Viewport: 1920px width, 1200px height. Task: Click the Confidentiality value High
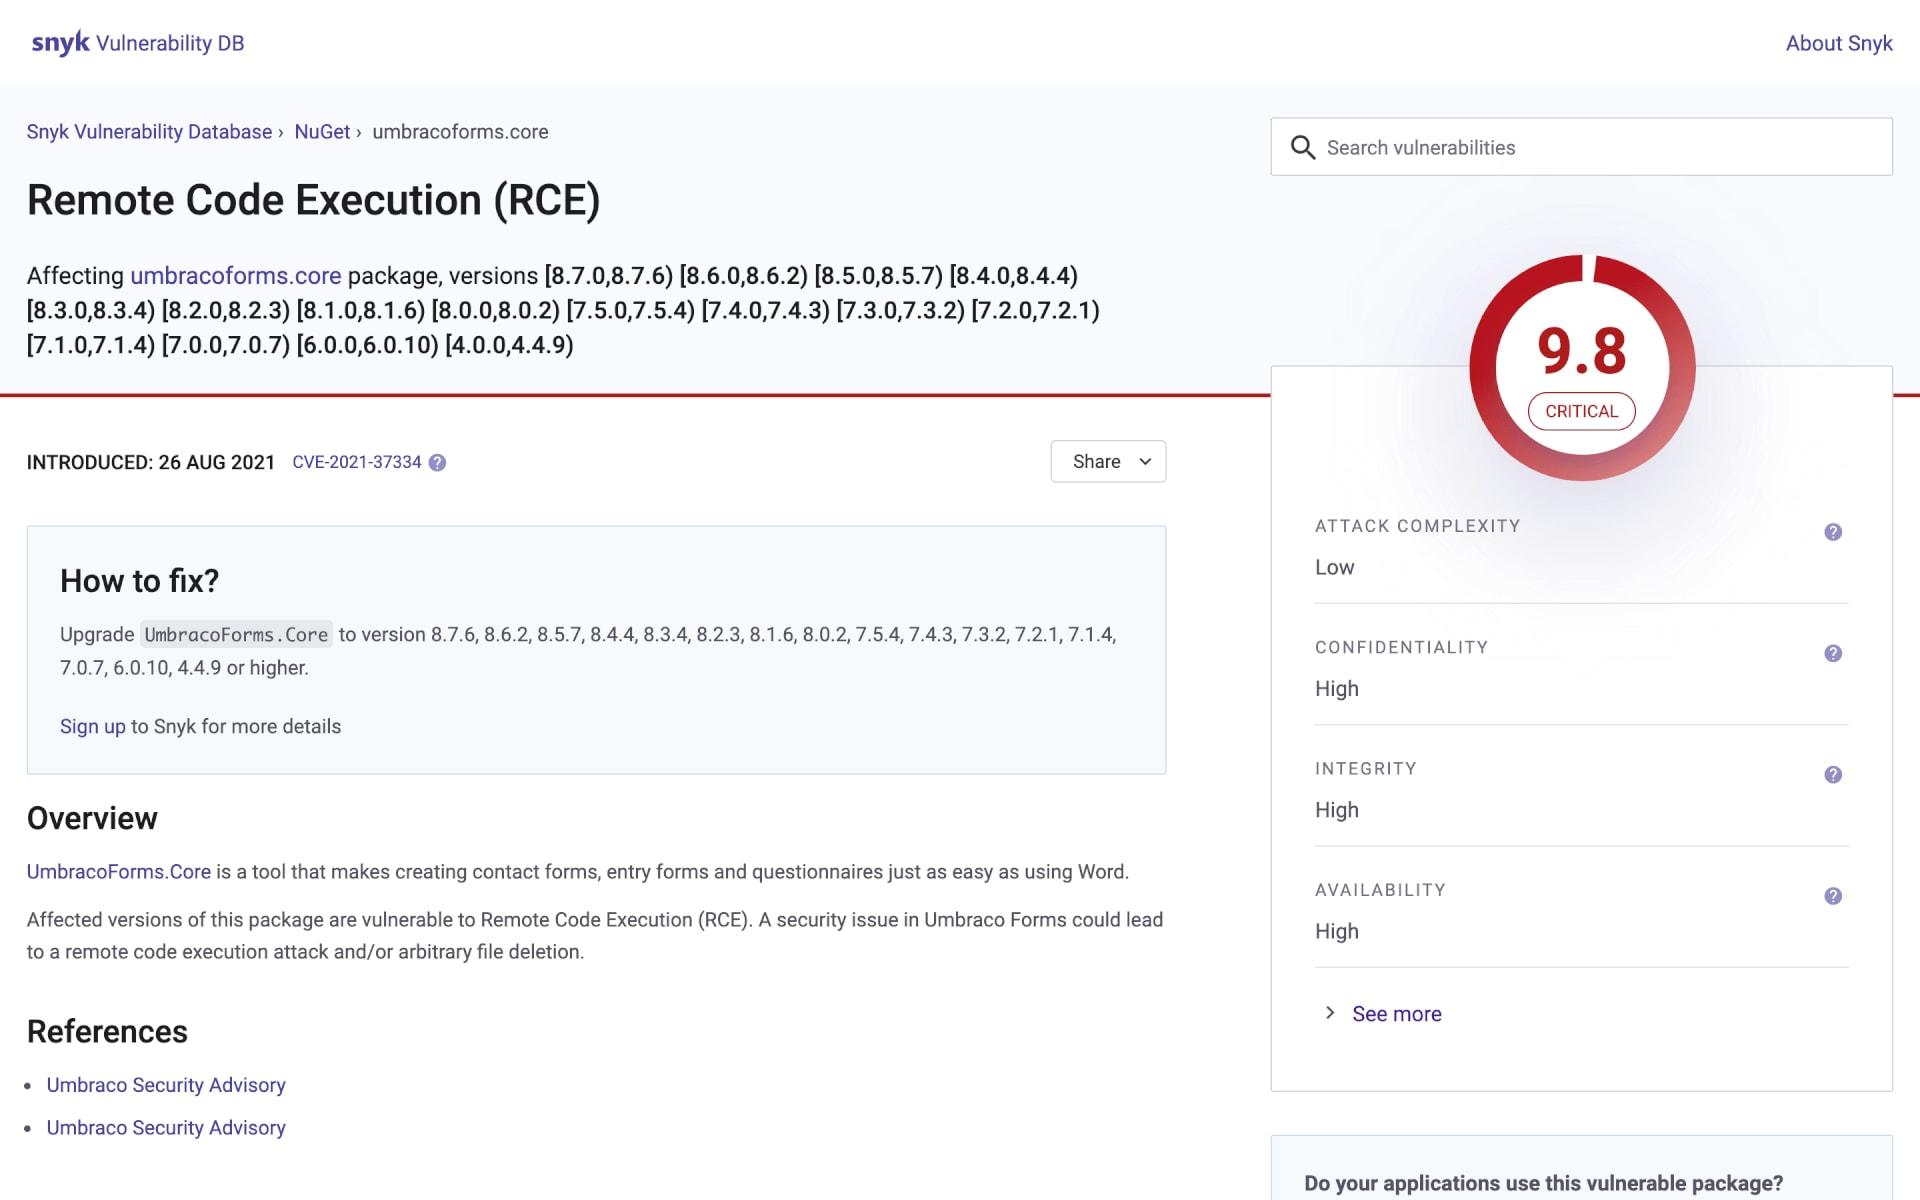tap(1336, 688)
